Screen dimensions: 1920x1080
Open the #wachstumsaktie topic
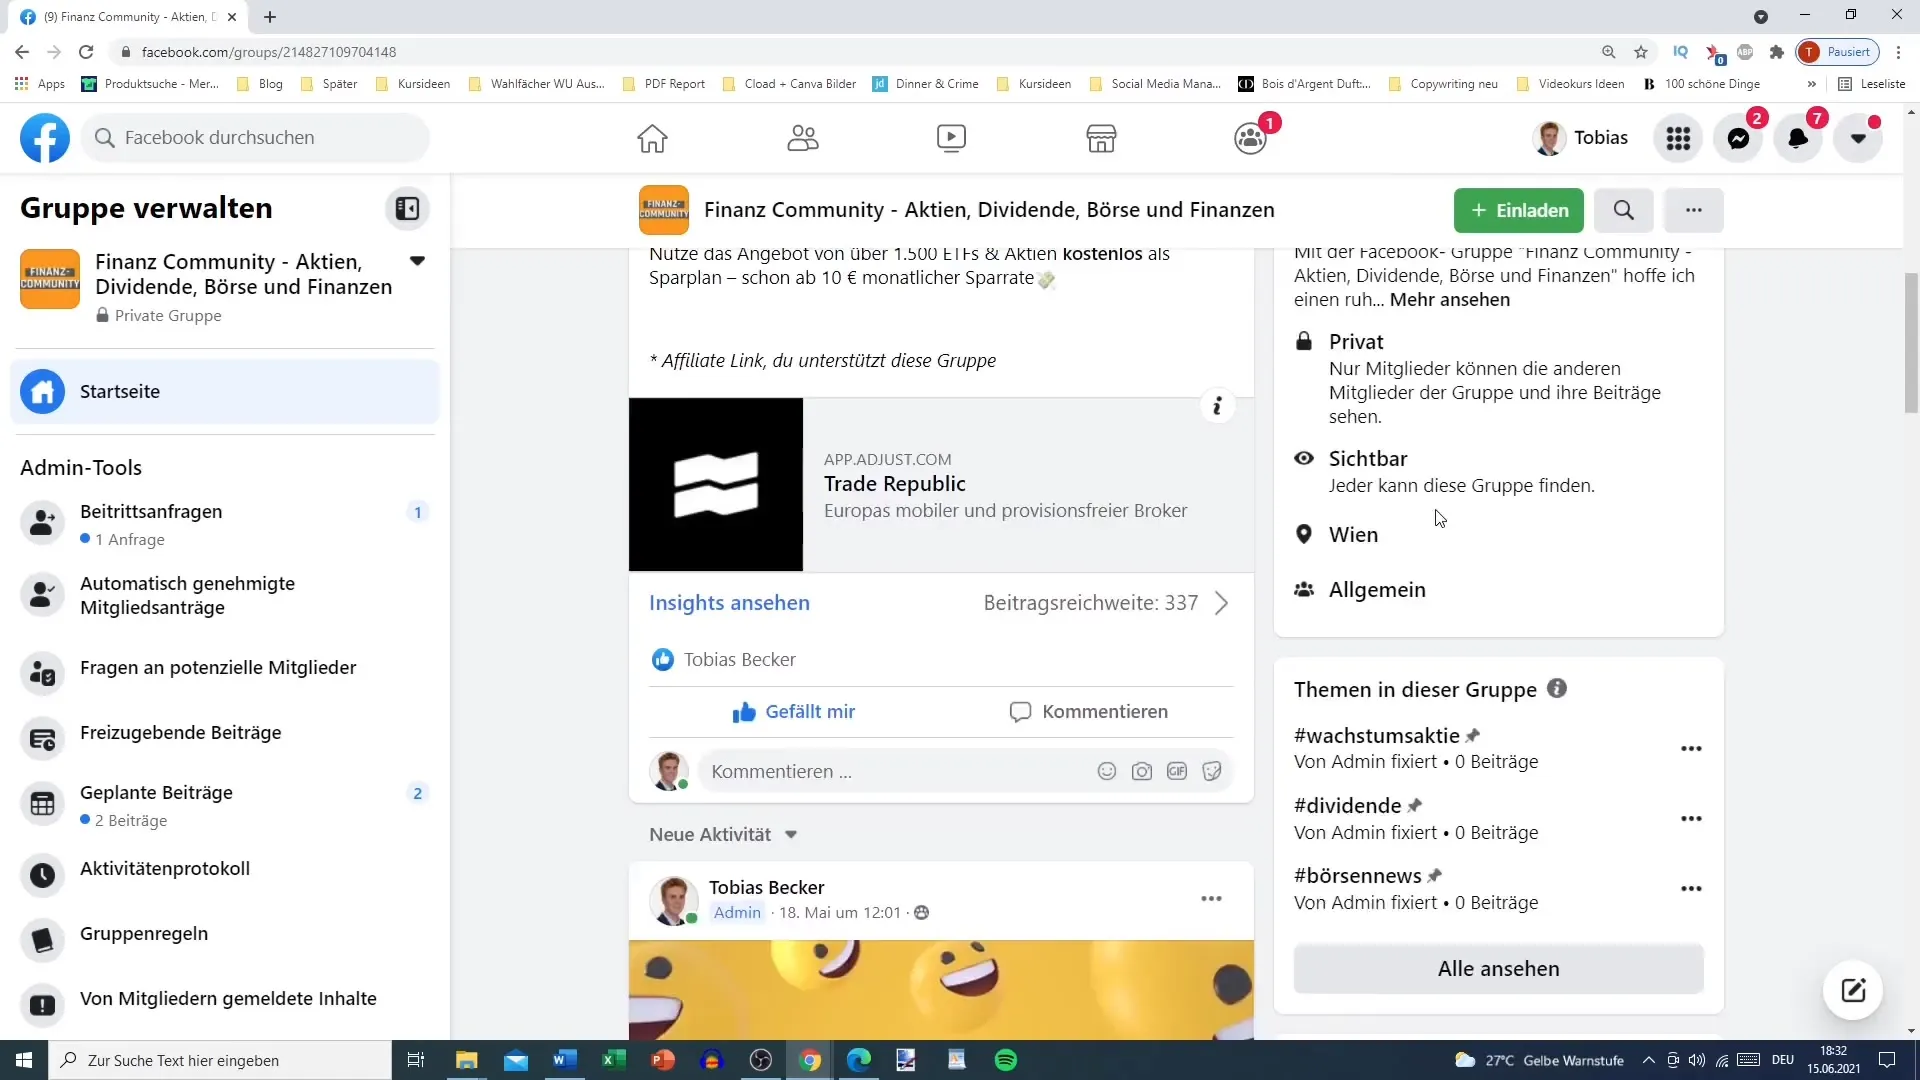pyautogui.click(x=1376, y=736)
